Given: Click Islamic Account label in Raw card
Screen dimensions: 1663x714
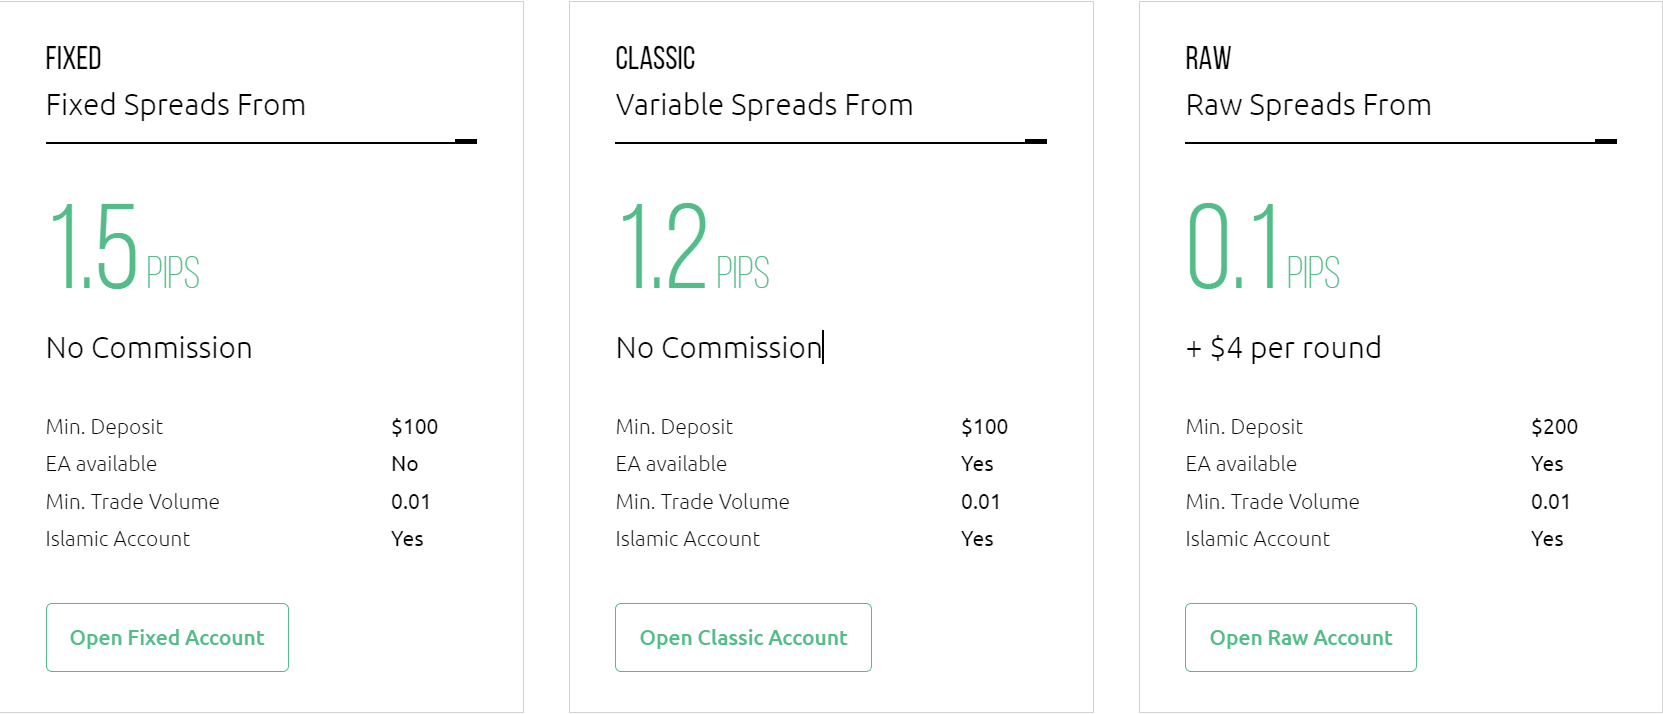Looking at the screenshot, I should pyautogui.click(x=1257, y=539).
